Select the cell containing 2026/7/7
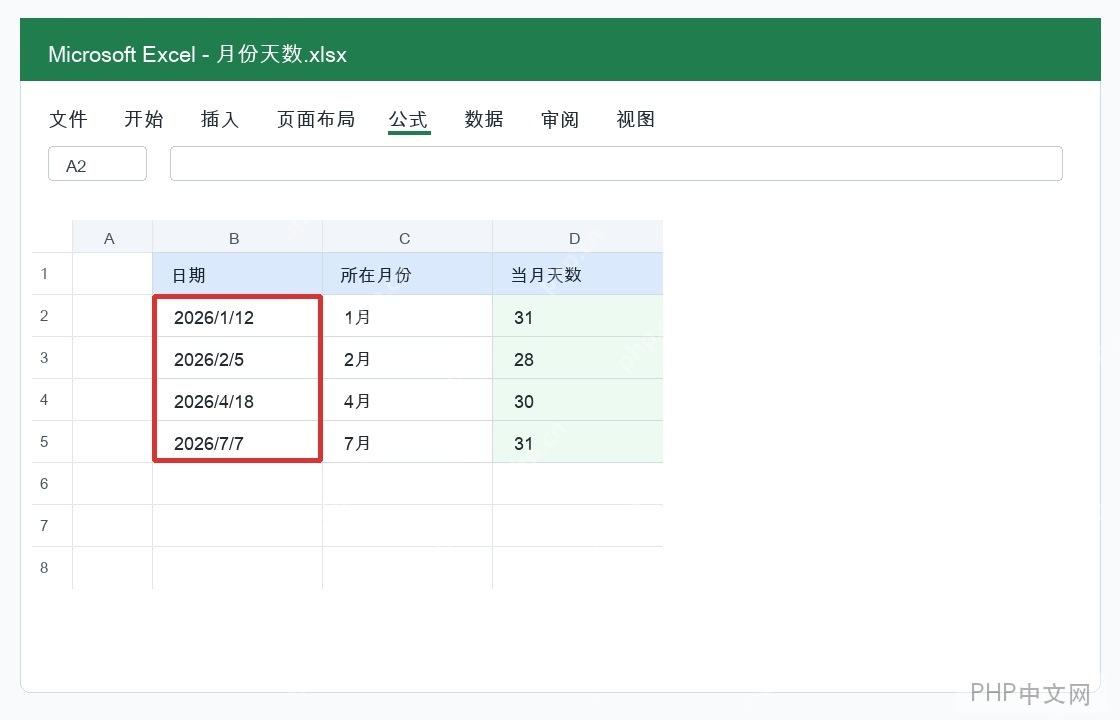This screenshot has height=720, width=1120. (x=237, y=443)
